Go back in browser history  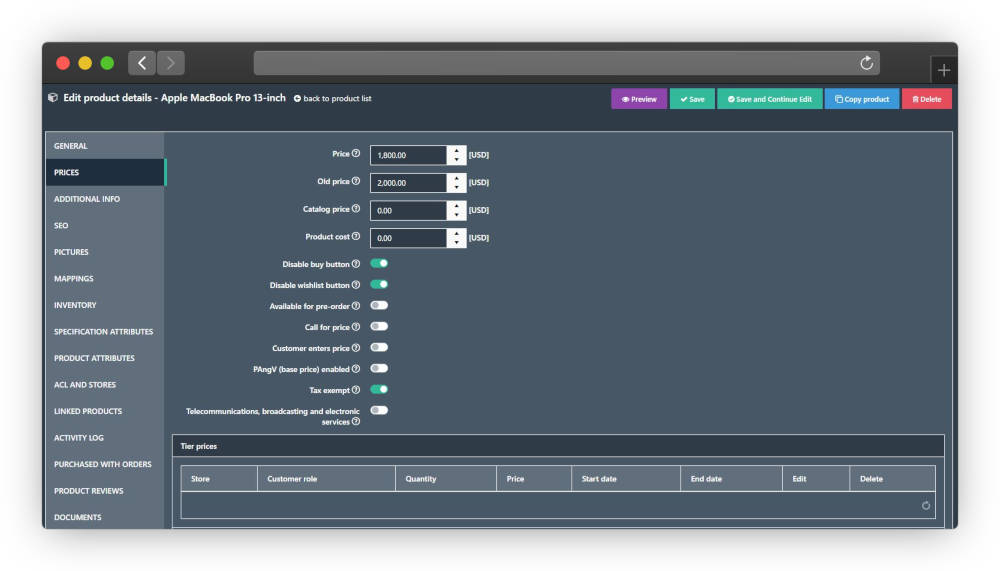pos(142,63)
